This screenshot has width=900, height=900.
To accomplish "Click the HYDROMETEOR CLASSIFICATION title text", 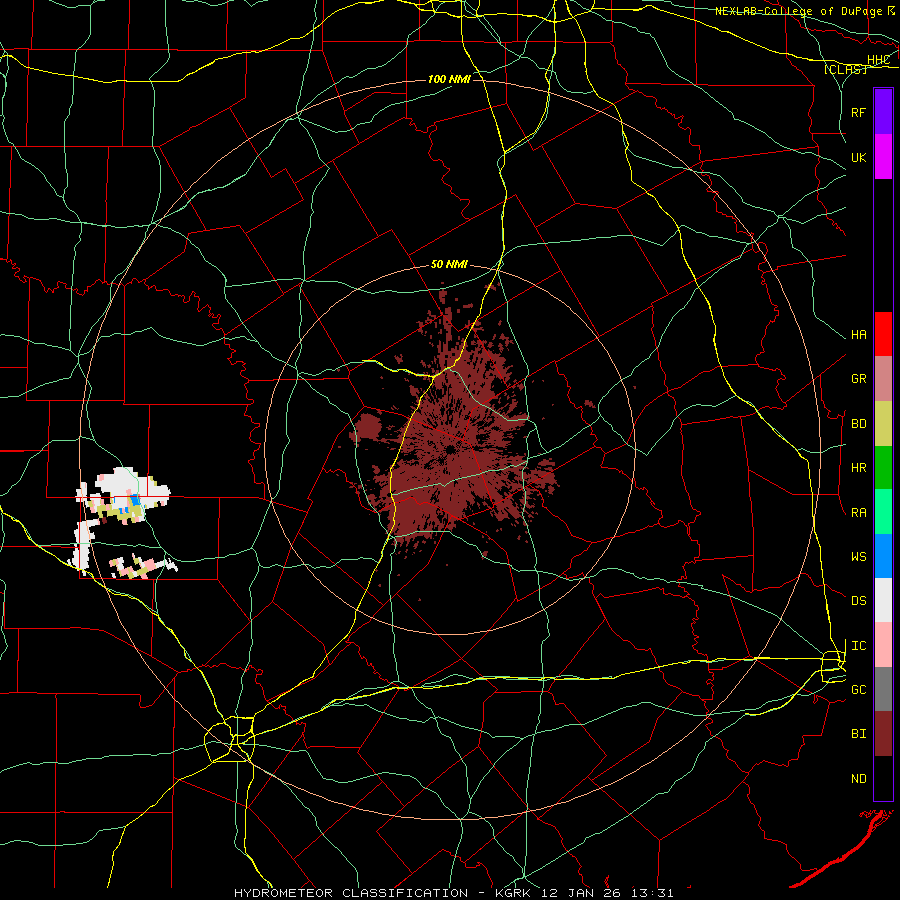I will [x=351, y=893].
